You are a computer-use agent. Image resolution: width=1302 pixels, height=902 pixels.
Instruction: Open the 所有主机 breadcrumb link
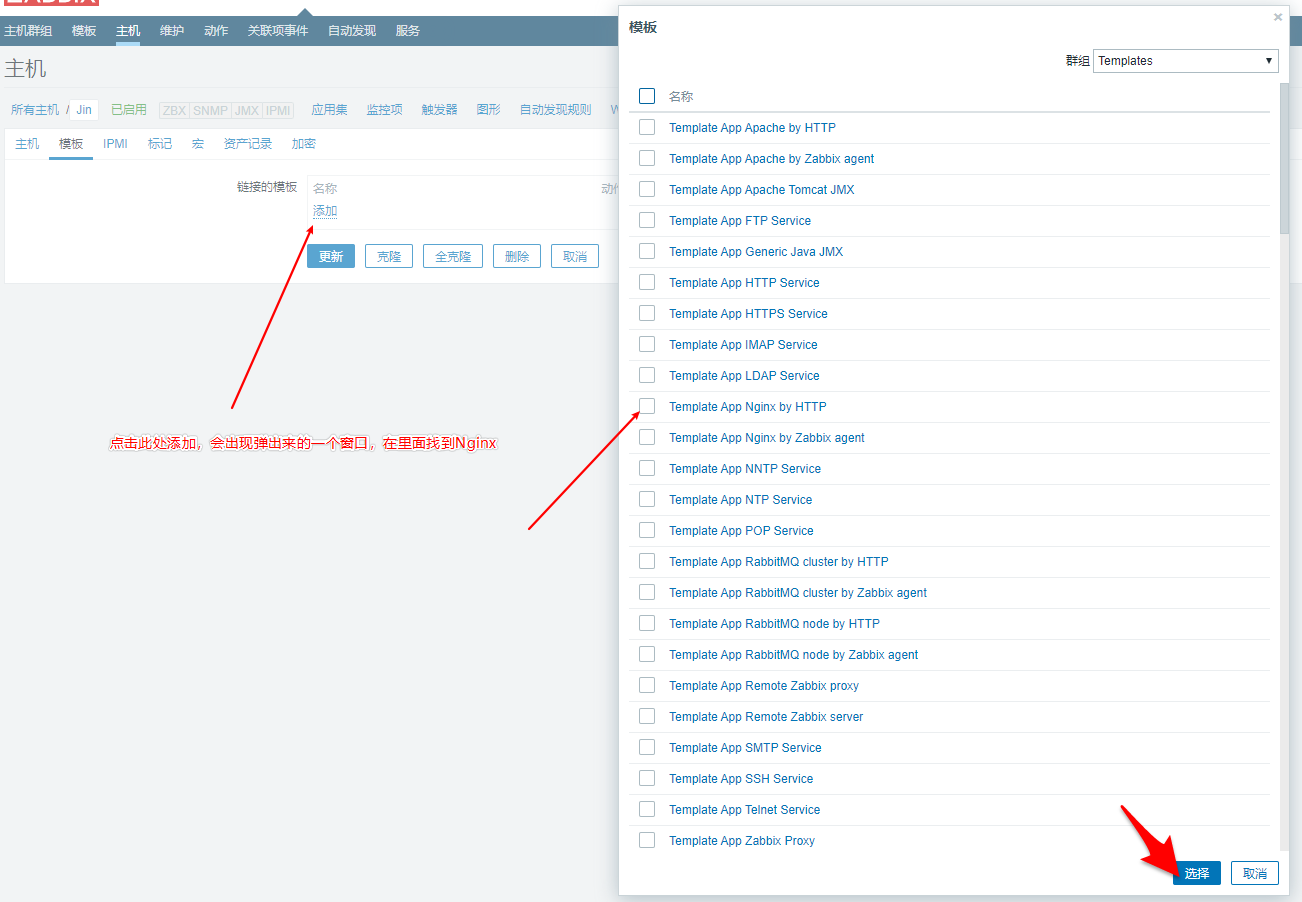35,110
